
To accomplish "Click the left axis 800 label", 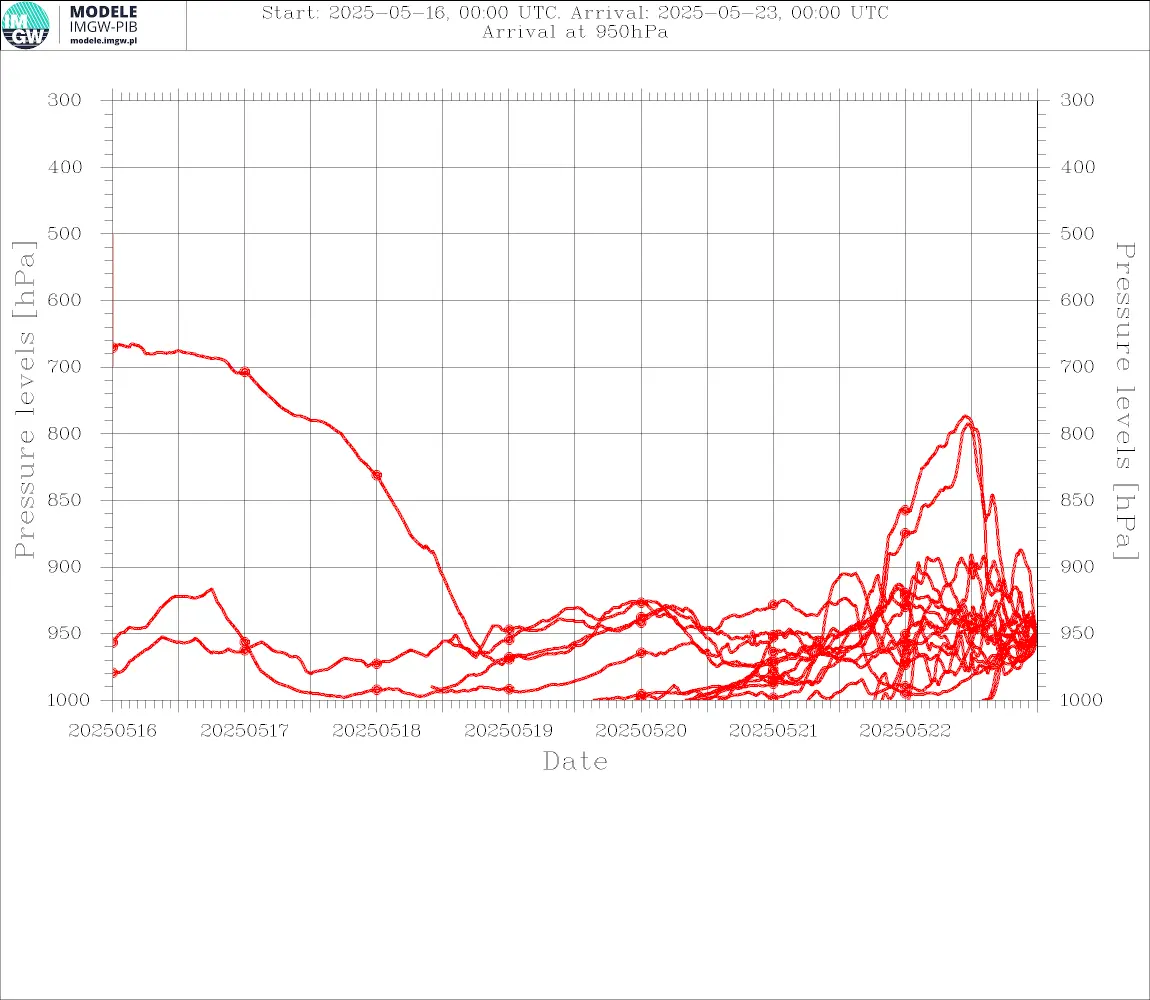I will tap(65, 434).
